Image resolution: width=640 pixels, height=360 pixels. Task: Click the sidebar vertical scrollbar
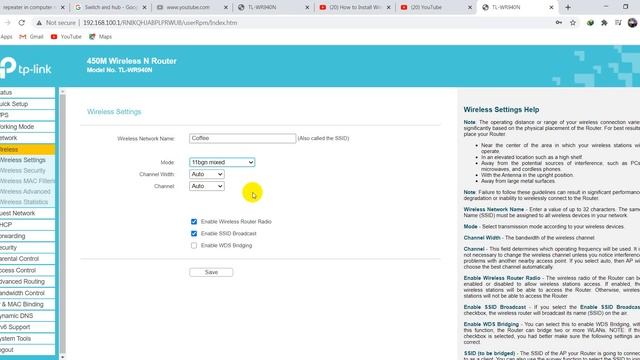[x=62, y=224]
